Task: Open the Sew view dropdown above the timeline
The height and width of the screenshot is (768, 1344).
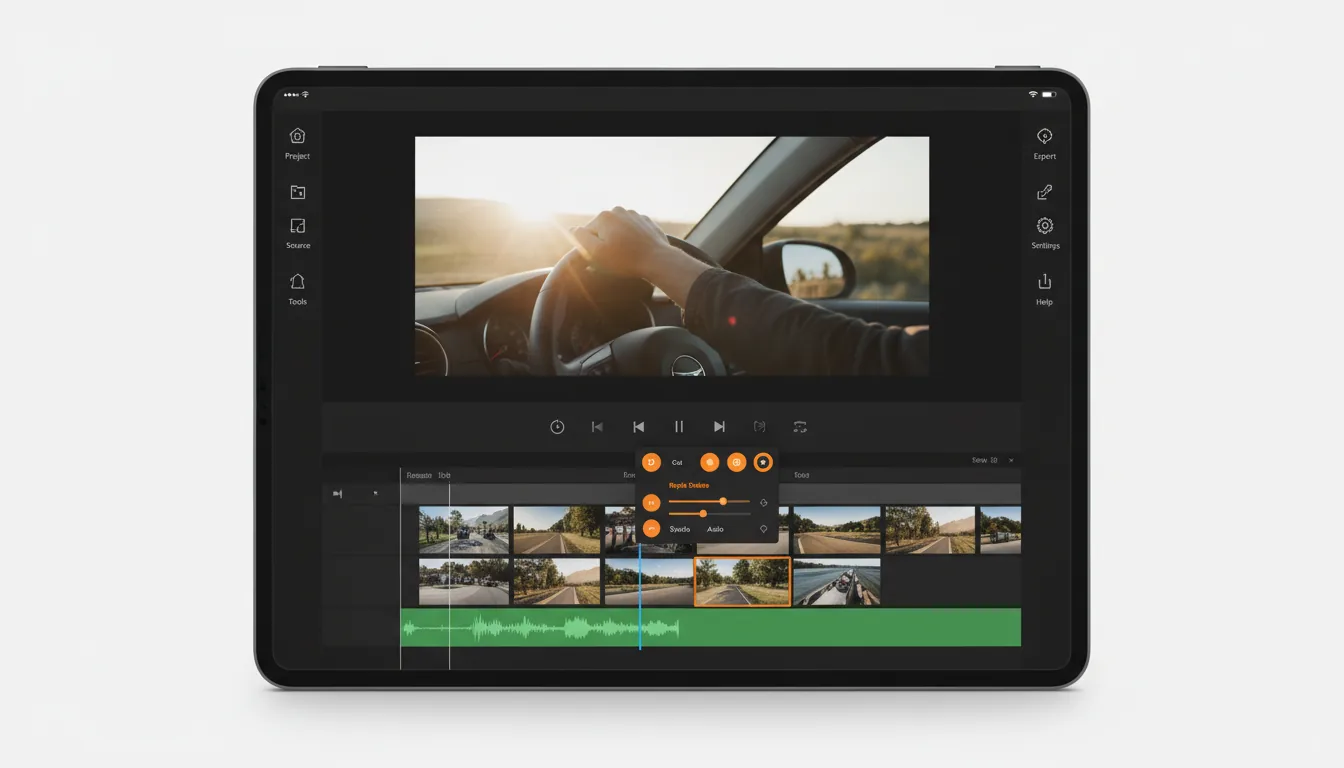Action: pos(986,459)
